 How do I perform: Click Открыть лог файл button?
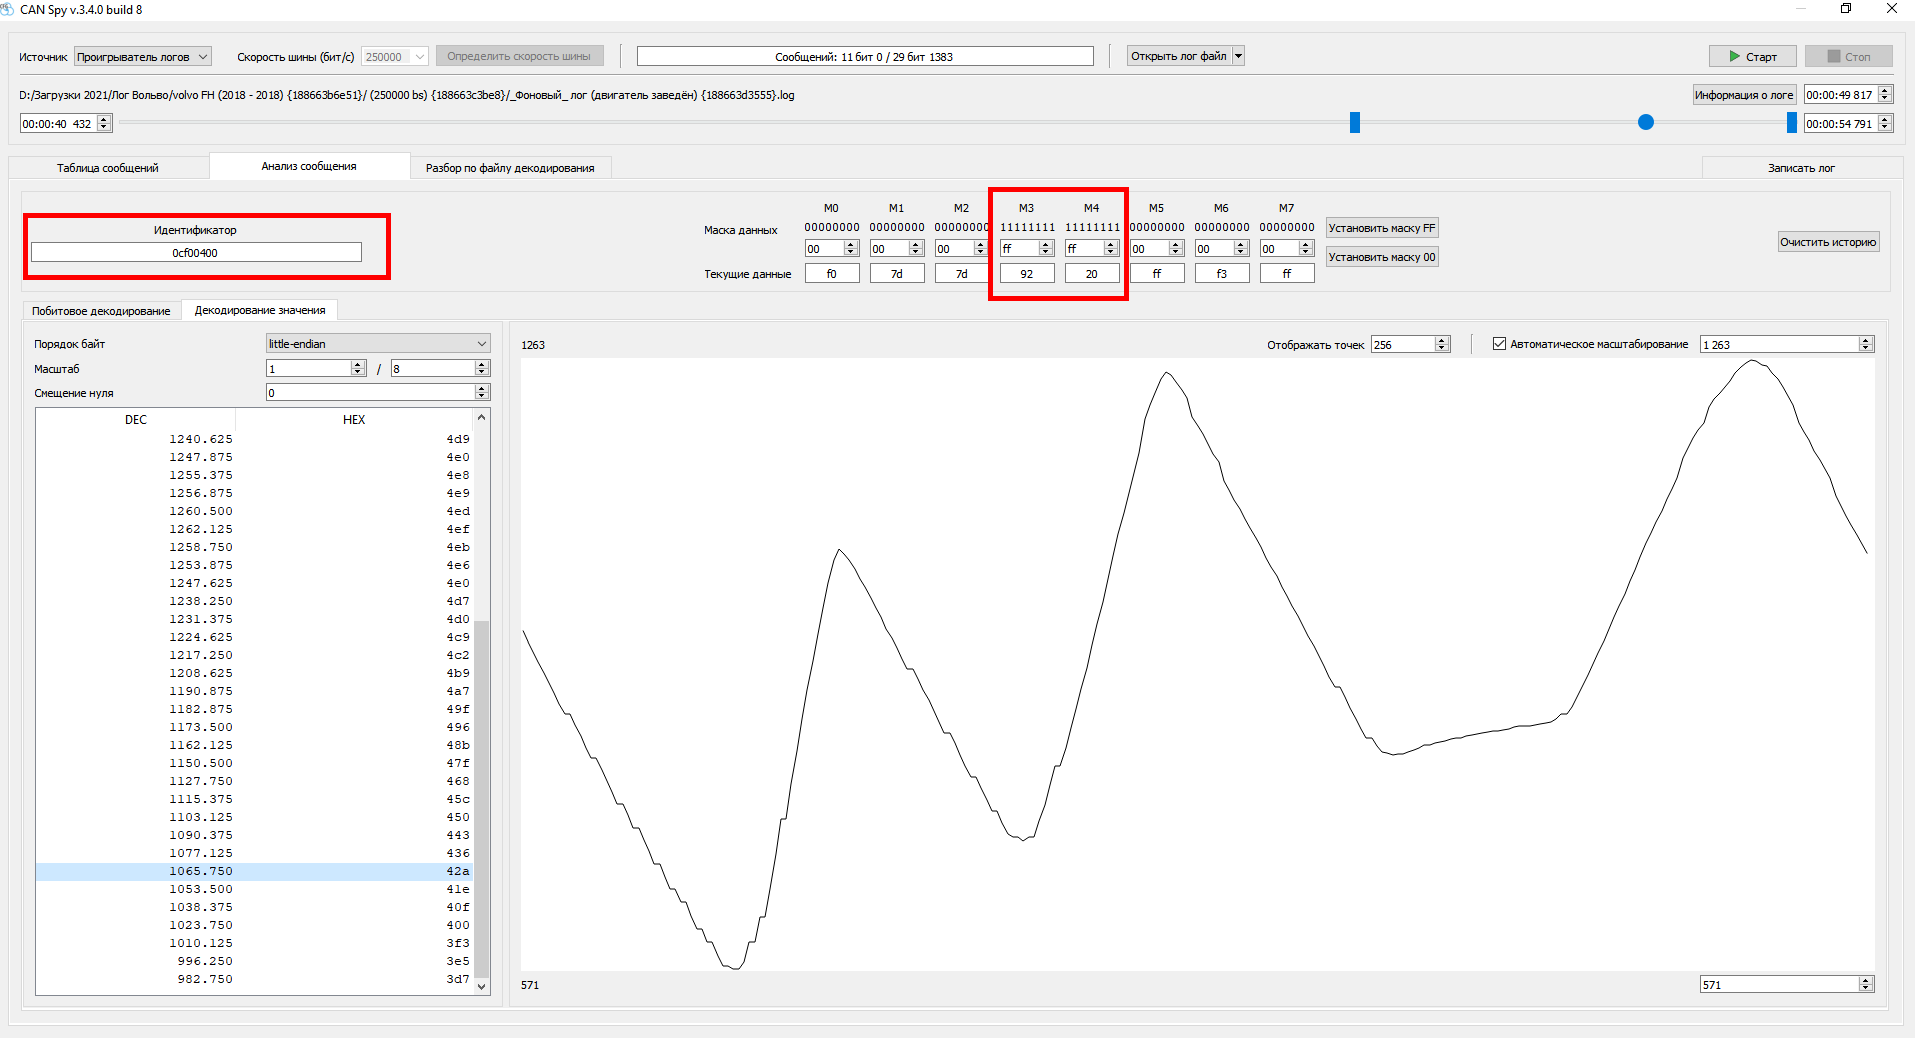(x=1179, y=56)
